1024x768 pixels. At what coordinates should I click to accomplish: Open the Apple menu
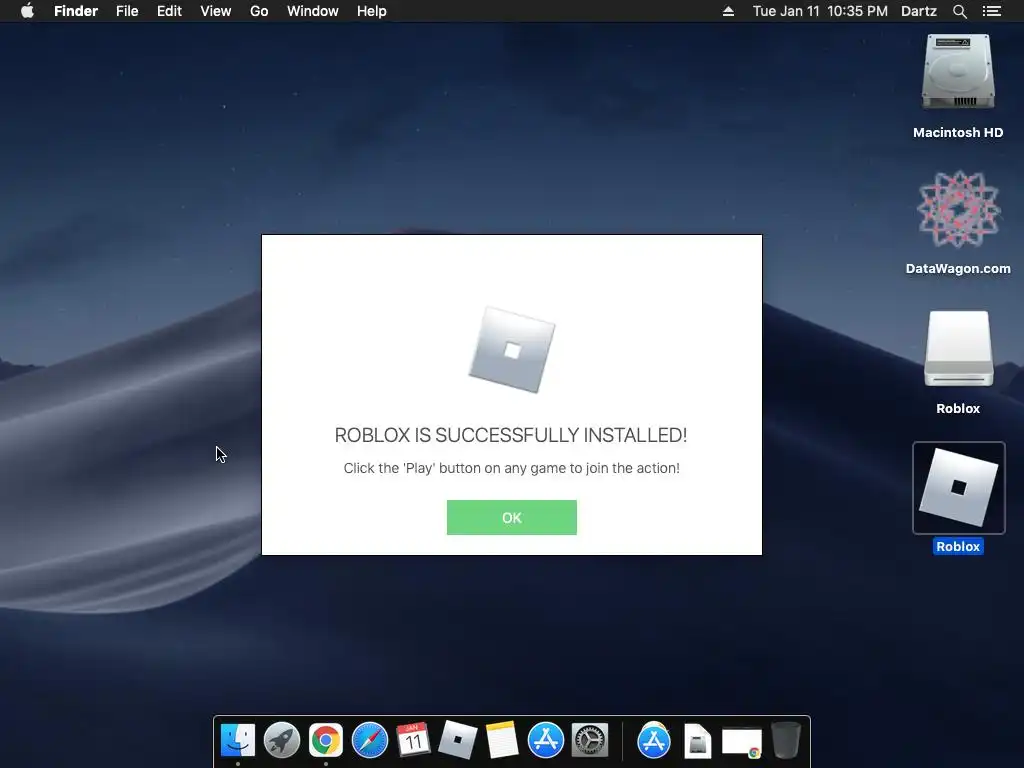pyautogui.click(x=27, y=11)
